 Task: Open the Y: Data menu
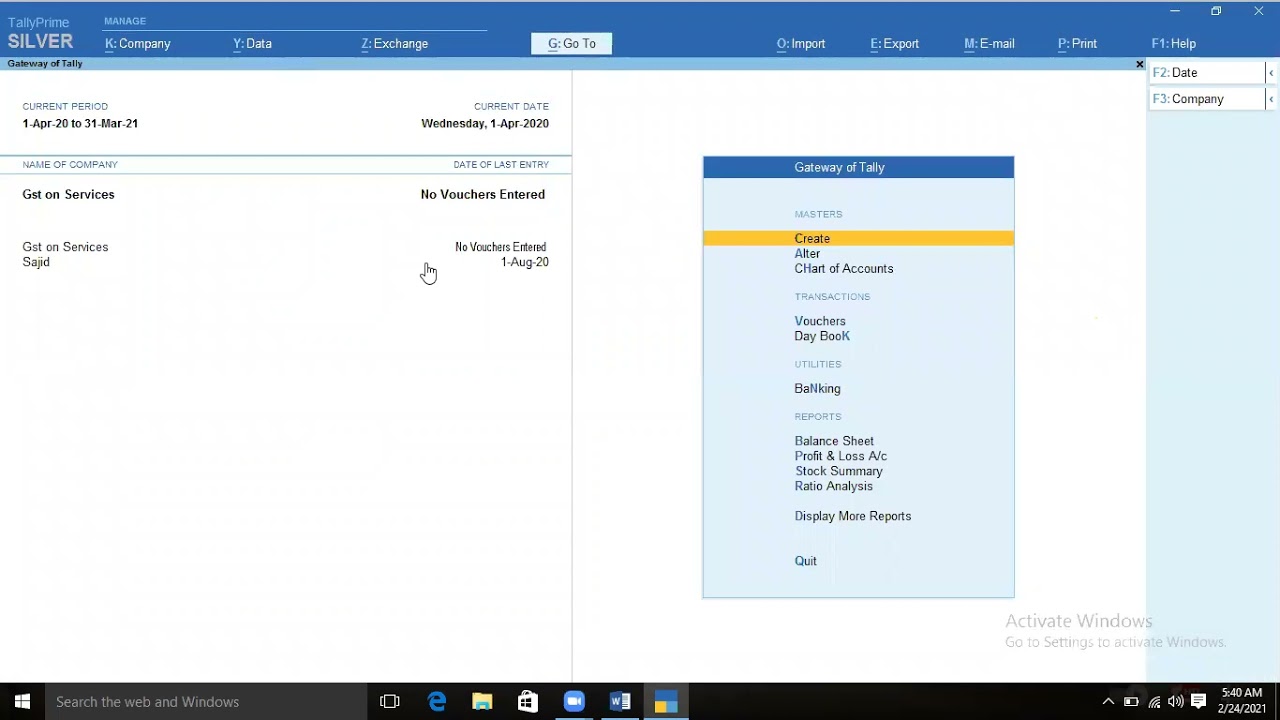[x=252, y=44]
